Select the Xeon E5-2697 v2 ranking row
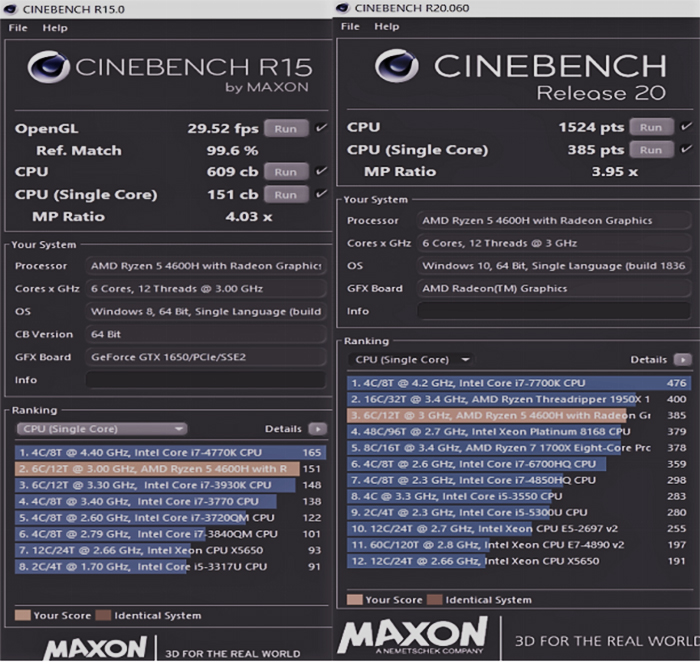Viewport: 700px width, 662px height. pos(519,529)
